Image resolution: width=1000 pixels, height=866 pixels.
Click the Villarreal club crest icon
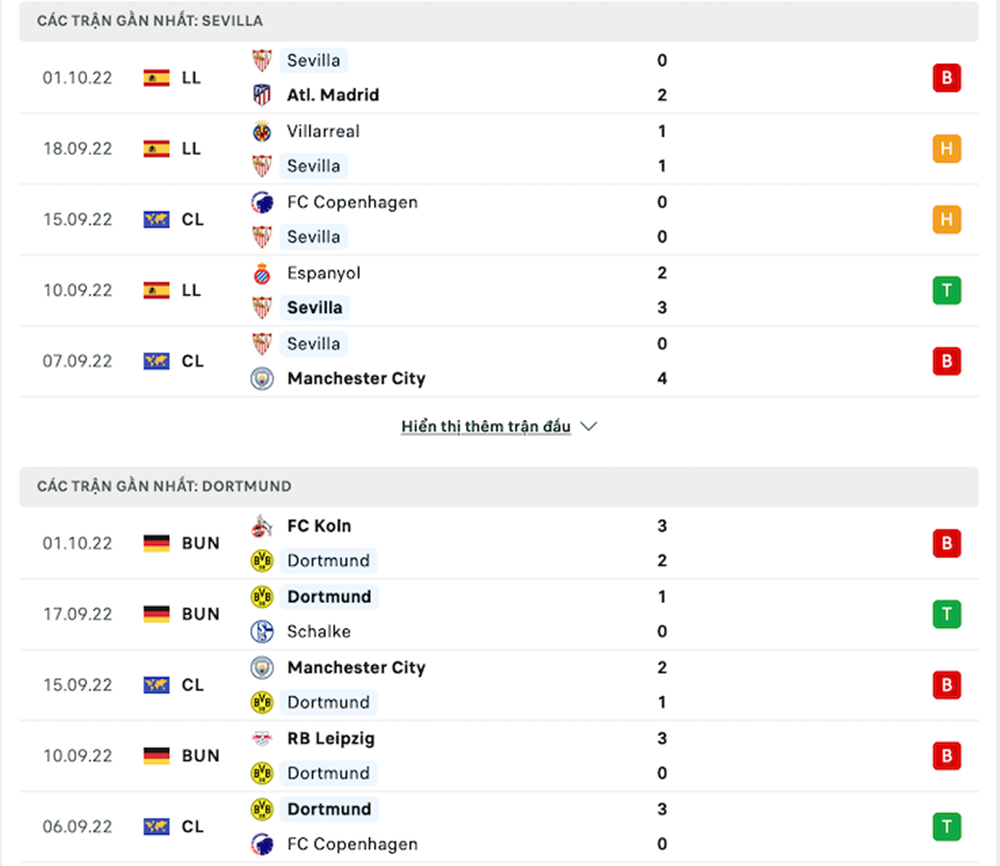click(261, 131)
